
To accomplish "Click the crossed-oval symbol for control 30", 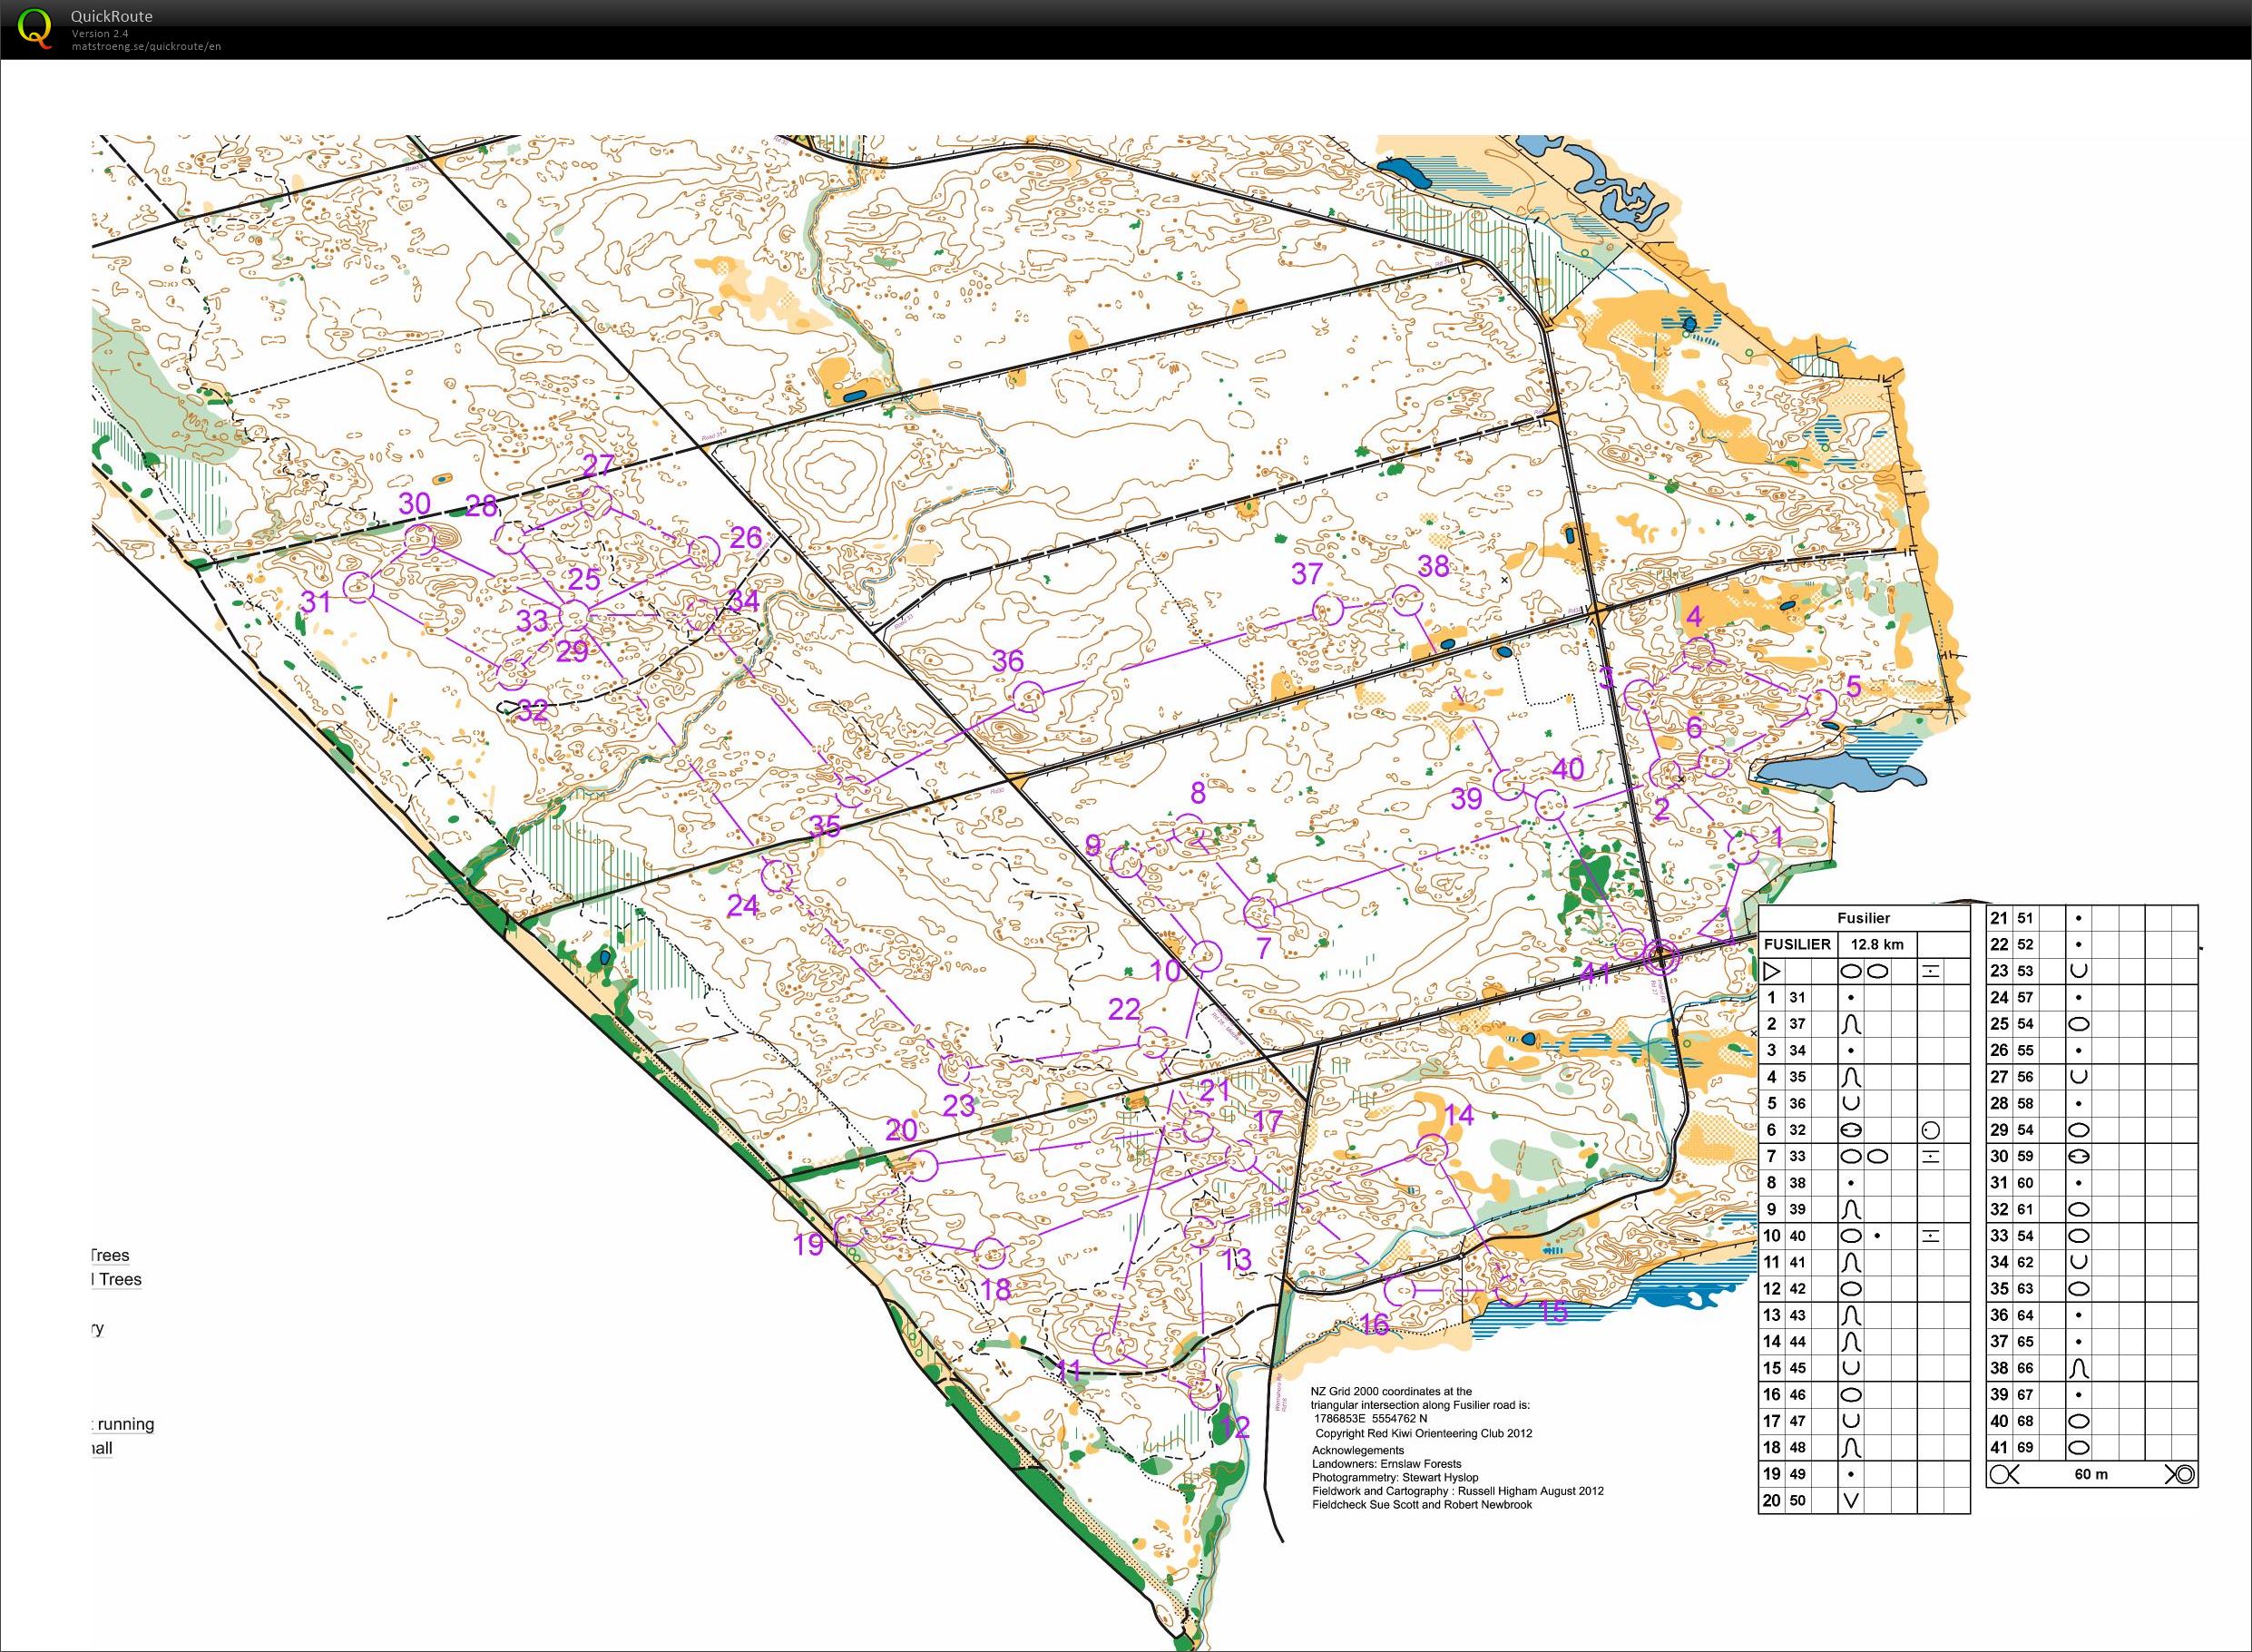I will click(2079, 1156).
